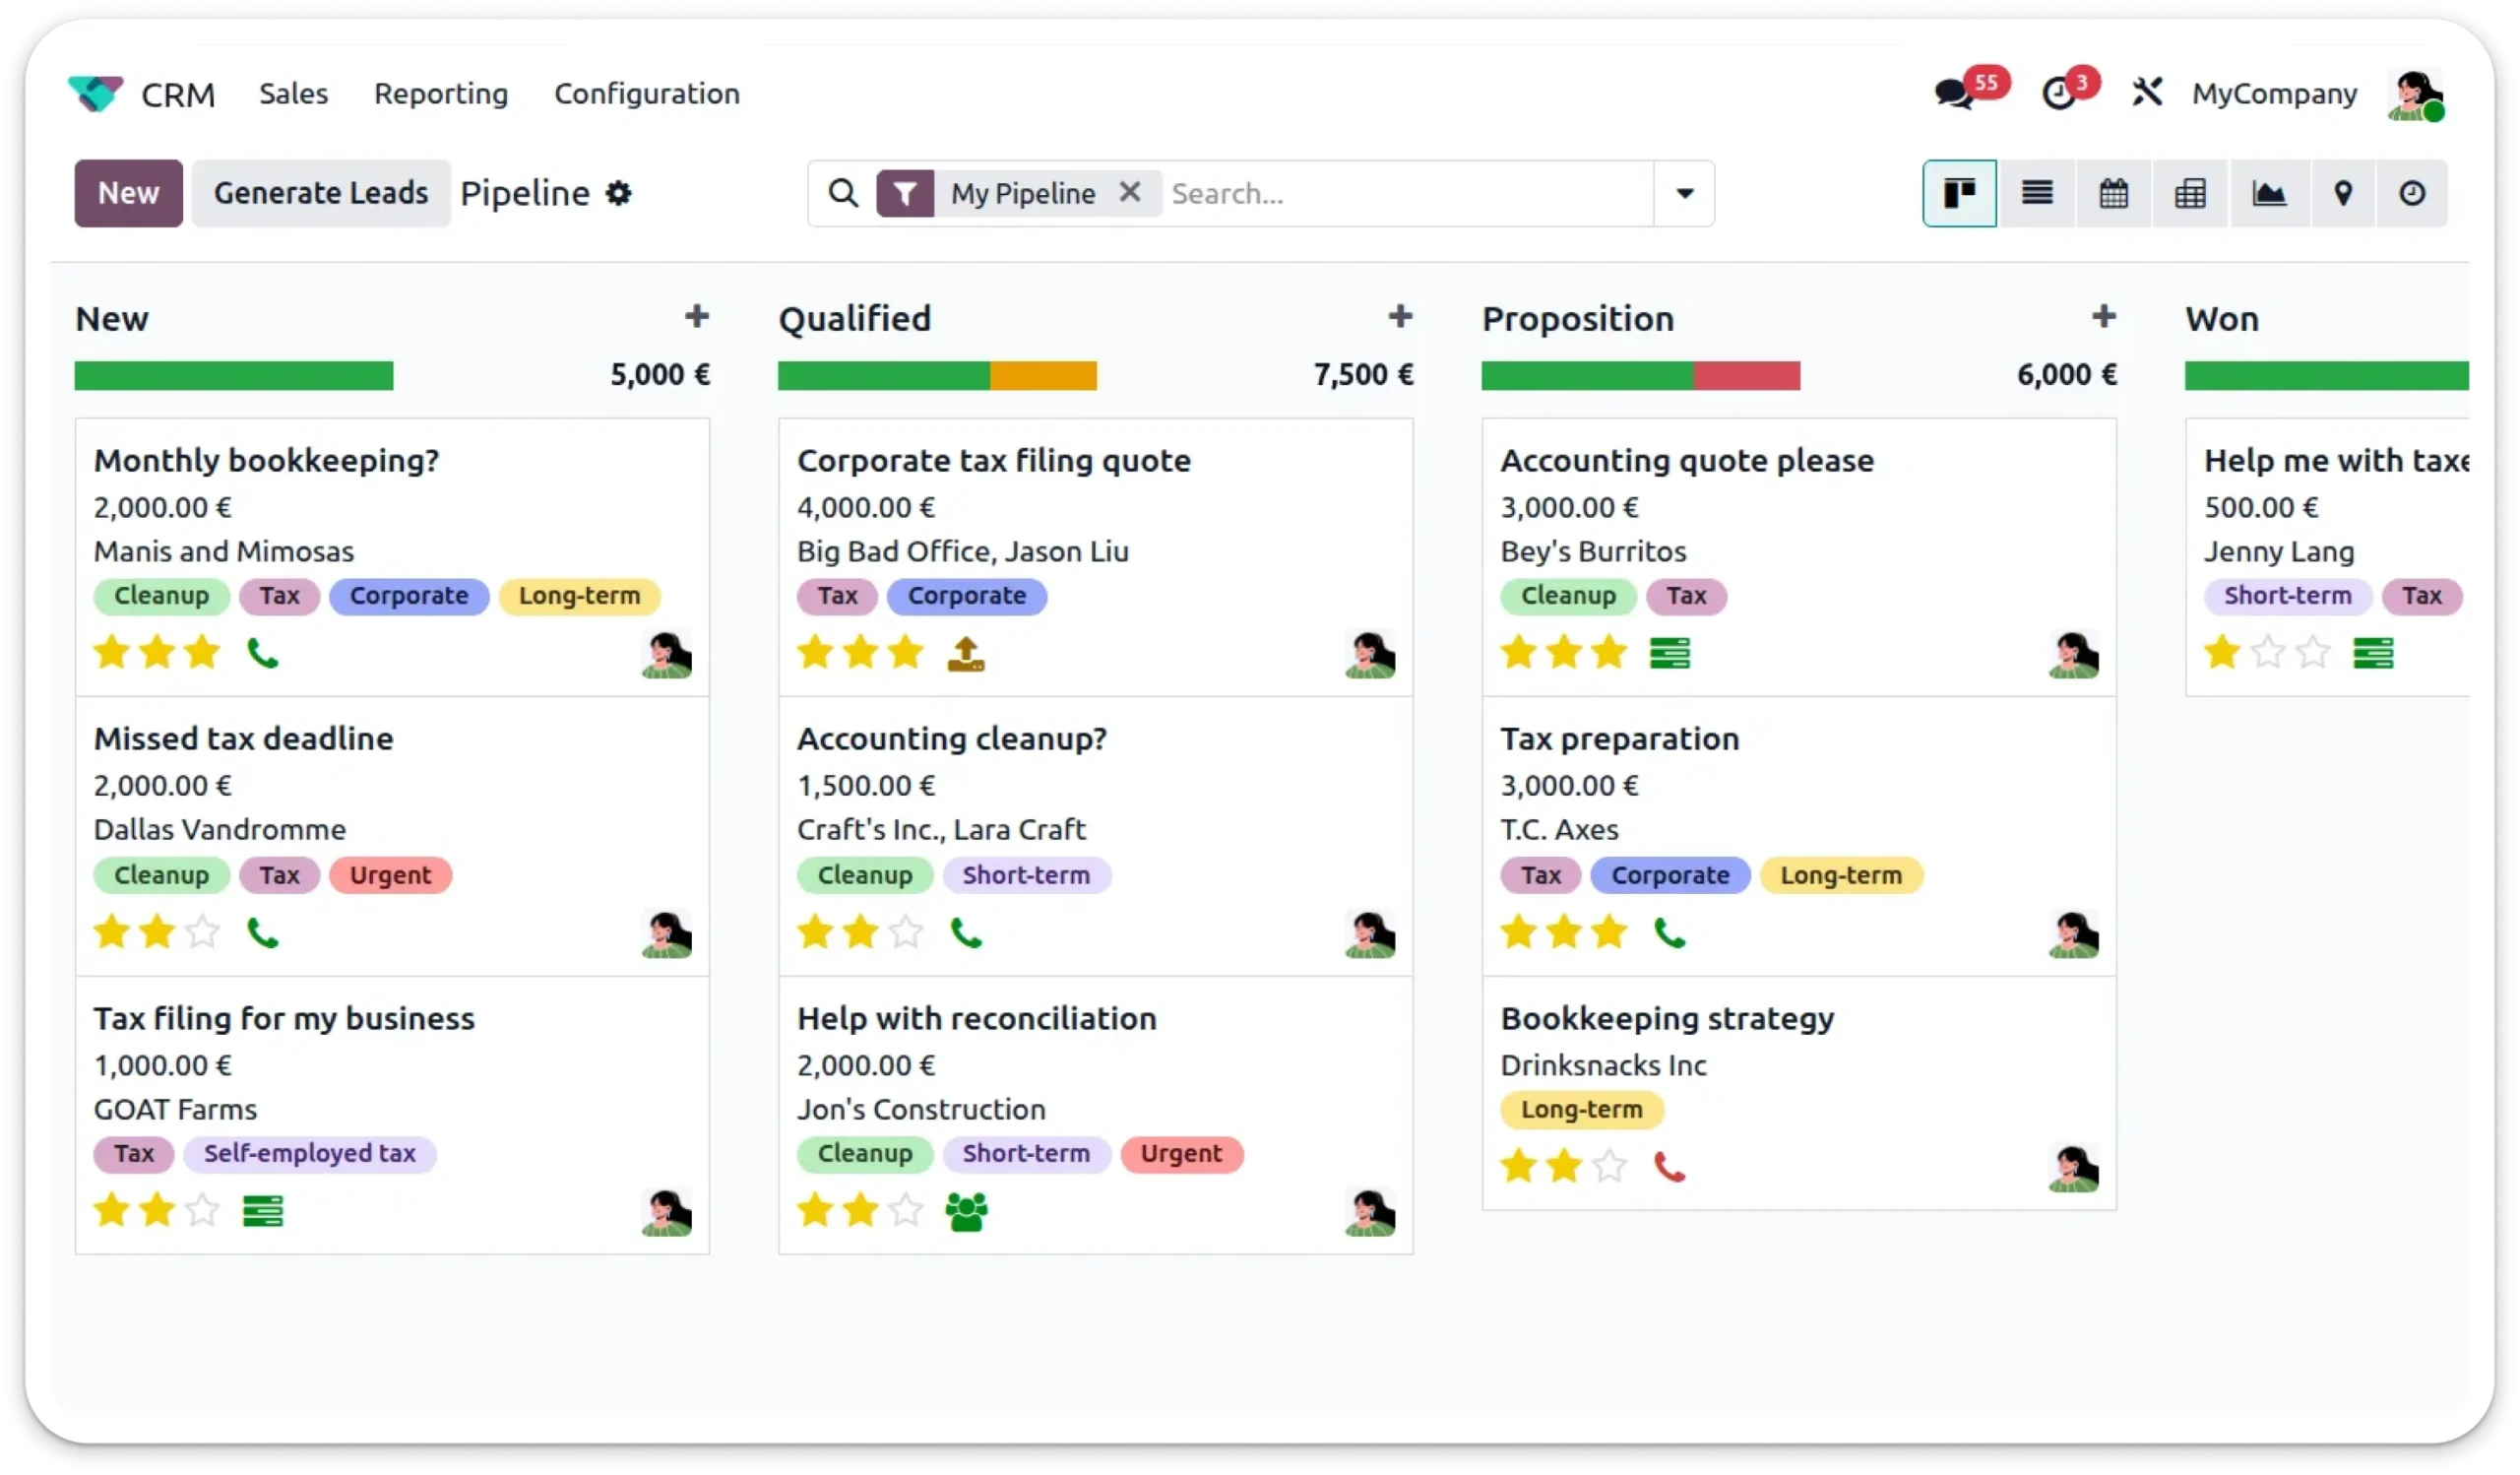2520x1475 pixels.
Task: Set third star on Missed tax deadline
Action: (203, 932)
